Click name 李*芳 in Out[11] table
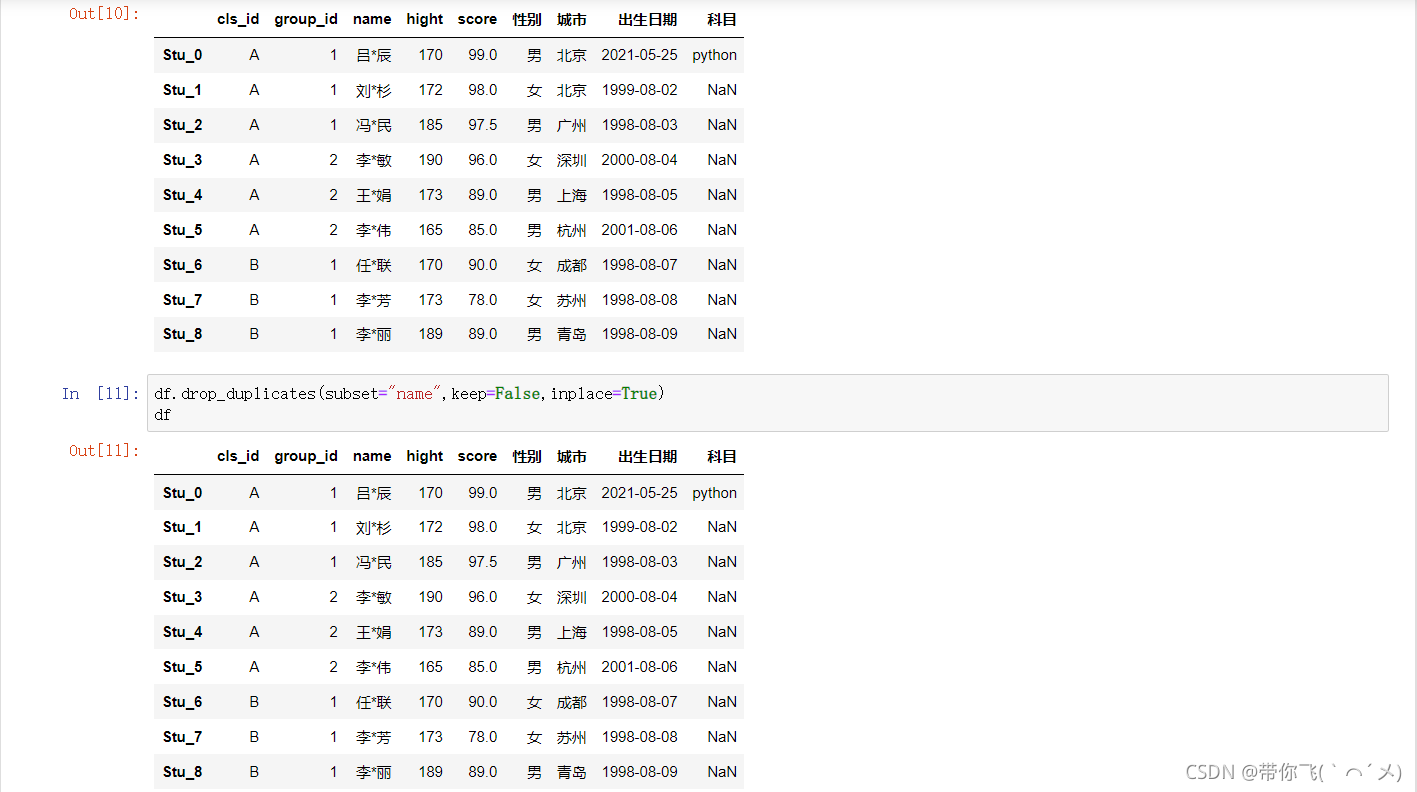Viewport: 1417px width, 792px height. click(x=374, y=737)
